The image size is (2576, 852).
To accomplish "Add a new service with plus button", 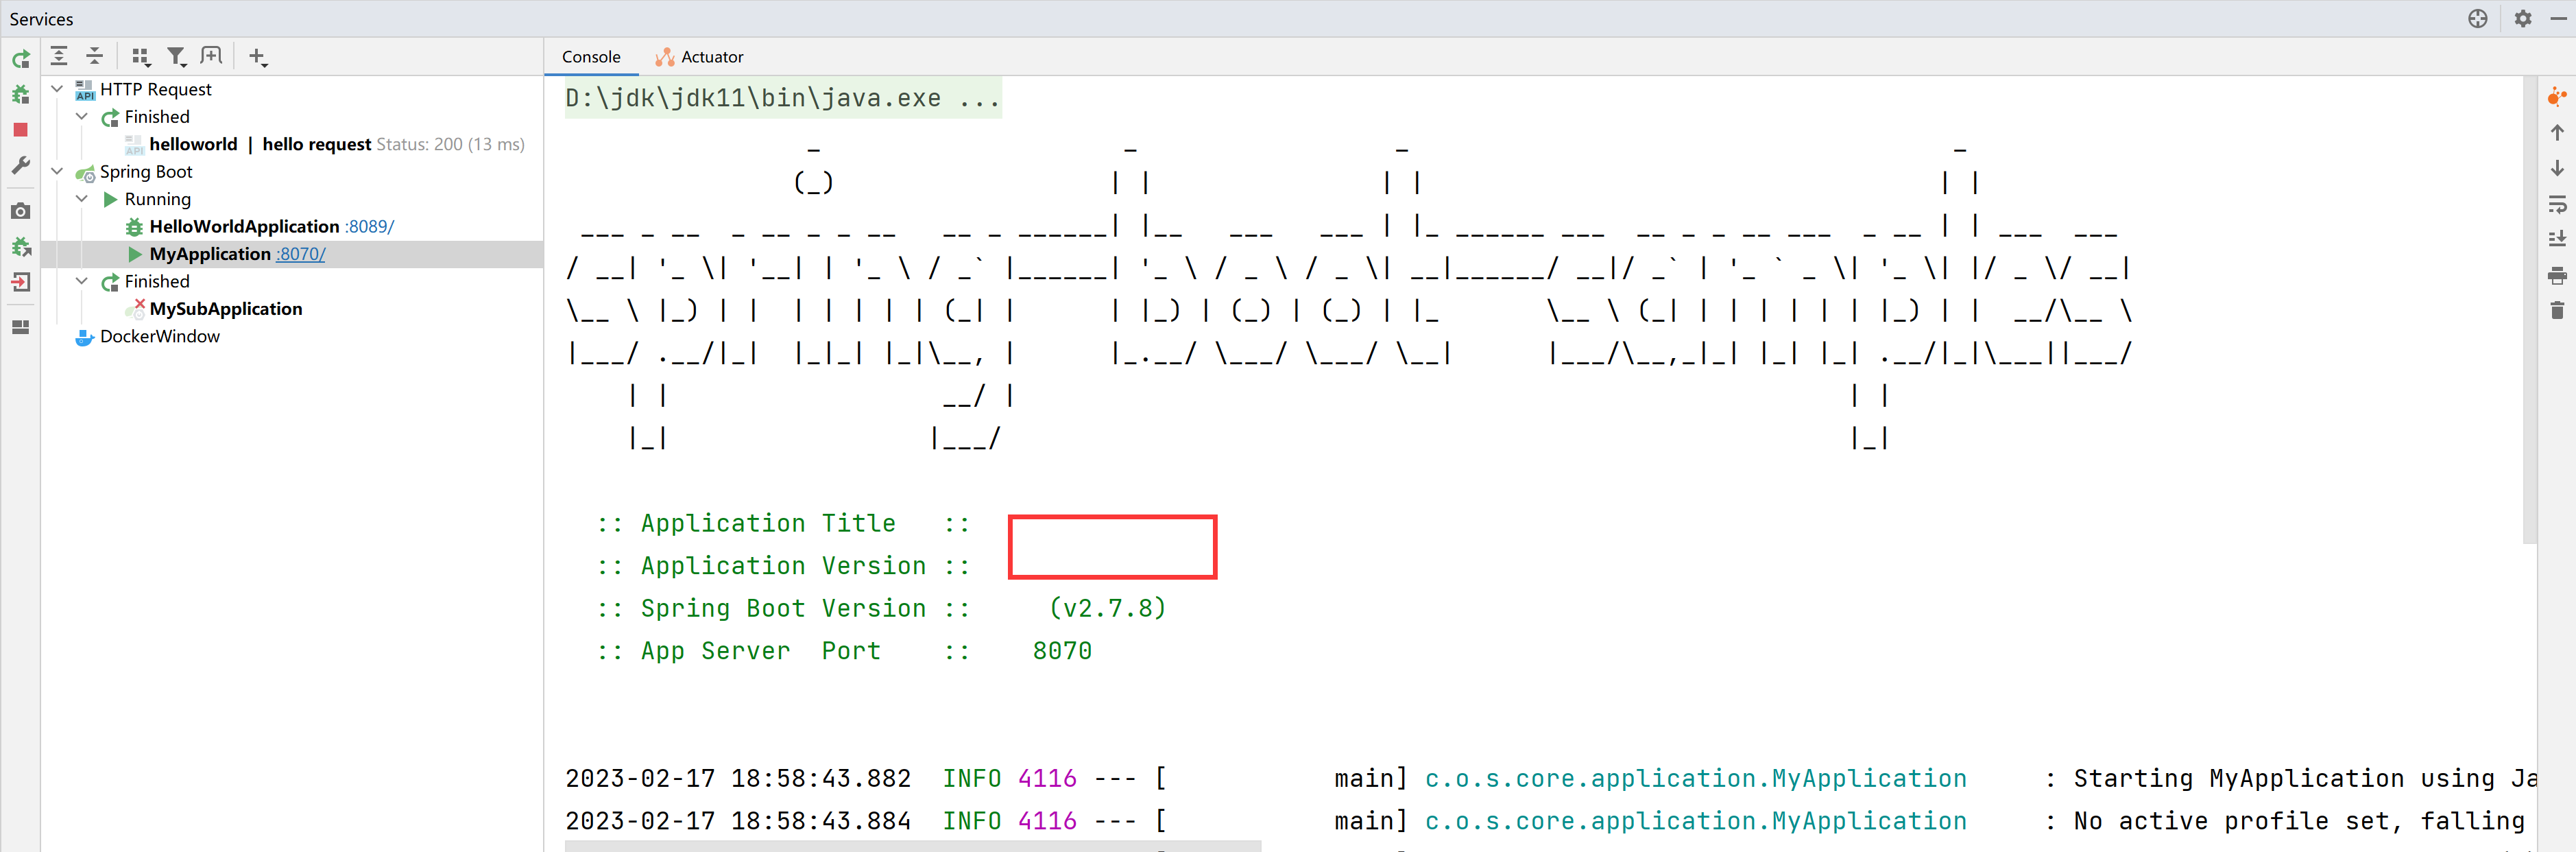I will click(257, 57).
